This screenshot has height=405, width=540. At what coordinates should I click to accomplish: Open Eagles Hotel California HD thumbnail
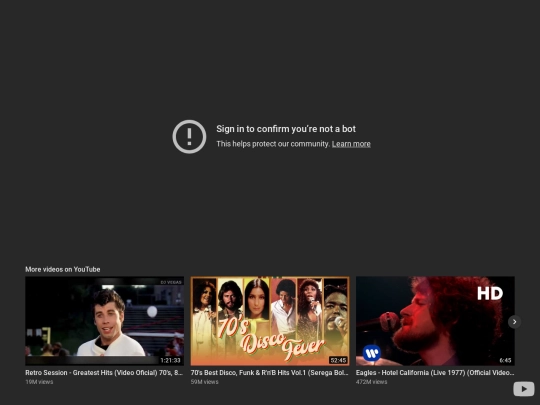pyautogui.click(x=435, y=321)
